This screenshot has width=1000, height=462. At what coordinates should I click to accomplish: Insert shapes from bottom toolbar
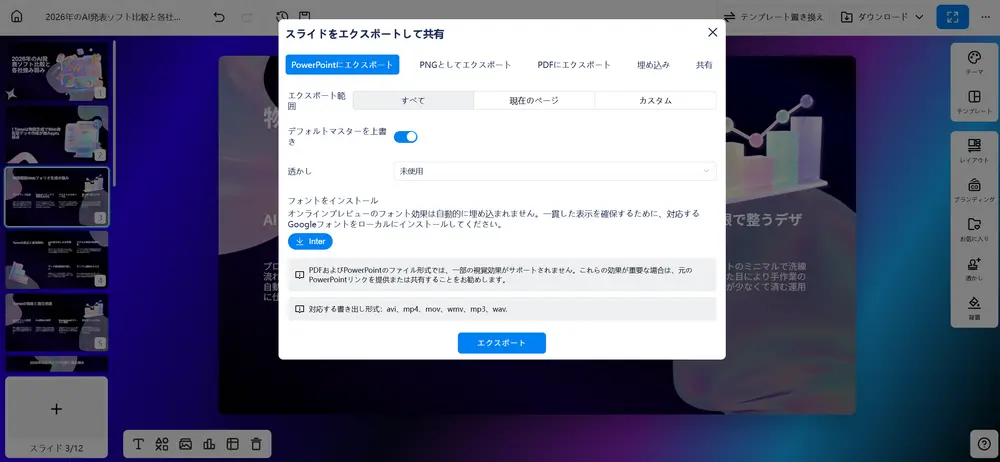coord(162,444)
